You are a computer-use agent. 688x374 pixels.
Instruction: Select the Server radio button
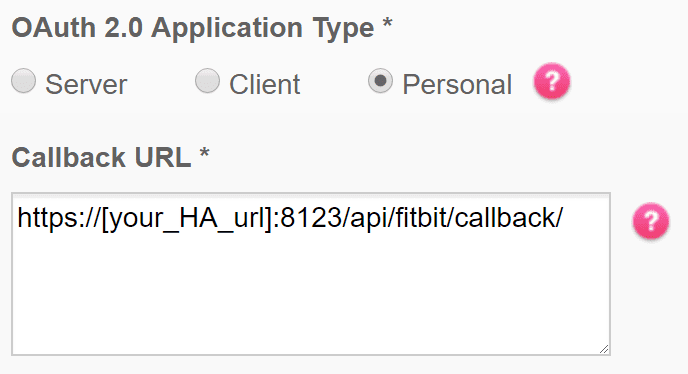pyautogui.click(x=23, y=81)
